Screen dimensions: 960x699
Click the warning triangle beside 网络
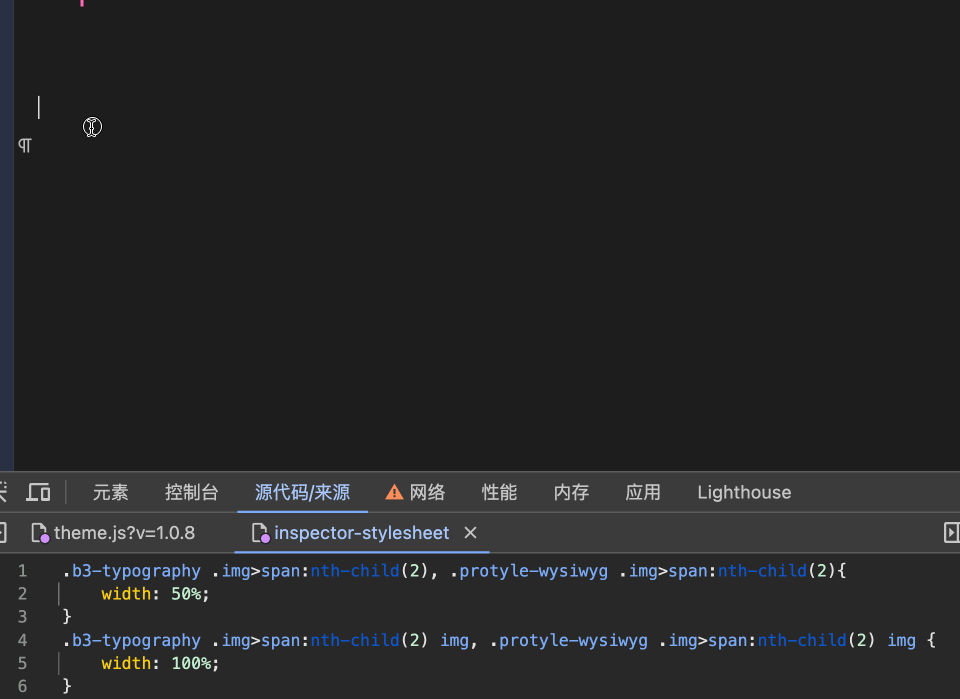click(393, 492)
